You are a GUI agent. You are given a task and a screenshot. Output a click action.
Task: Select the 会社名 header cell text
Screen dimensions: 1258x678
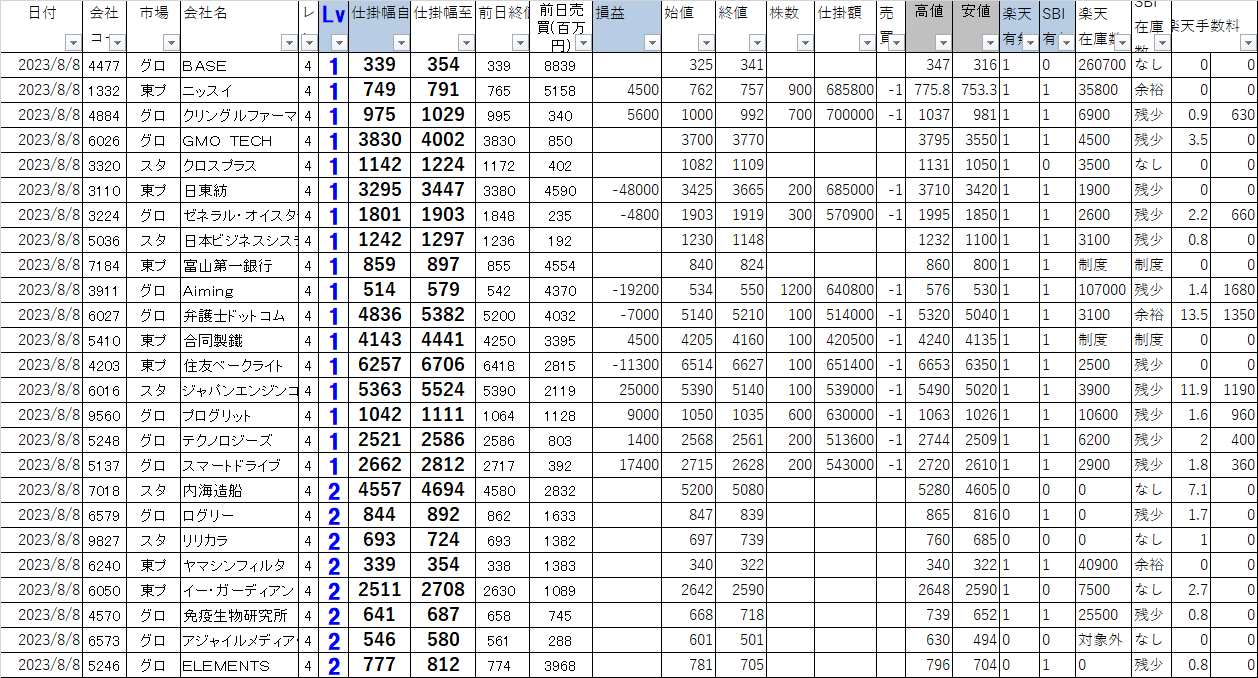click(205, 13)
